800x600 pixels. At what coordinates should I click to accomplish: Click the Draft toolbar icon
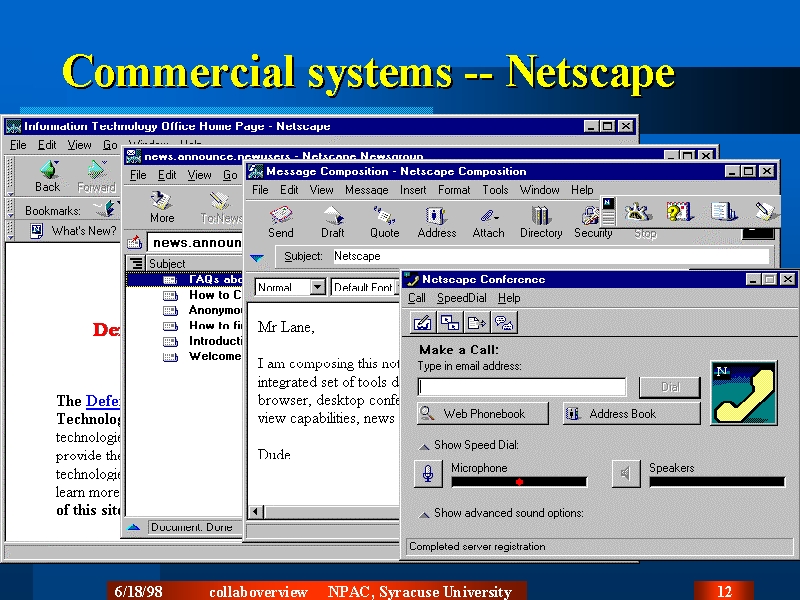(x=333, y=222)
